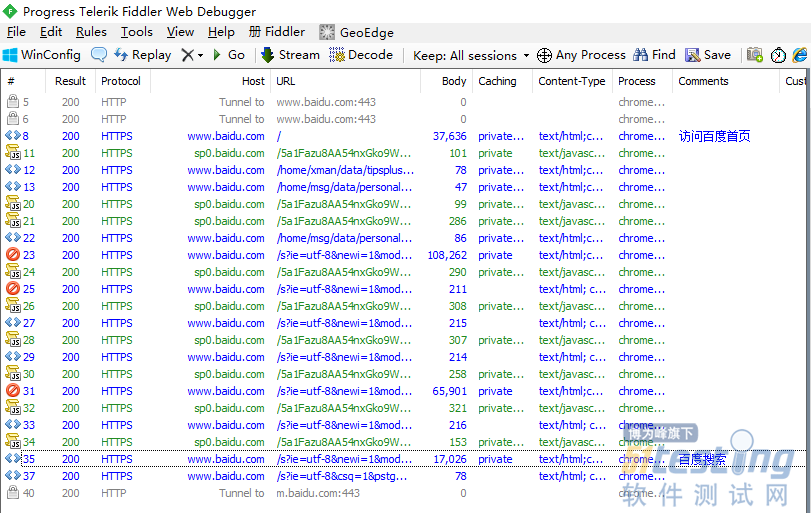Click the comment speech bubble icon

pyautogui.click(x=99, y=55)
